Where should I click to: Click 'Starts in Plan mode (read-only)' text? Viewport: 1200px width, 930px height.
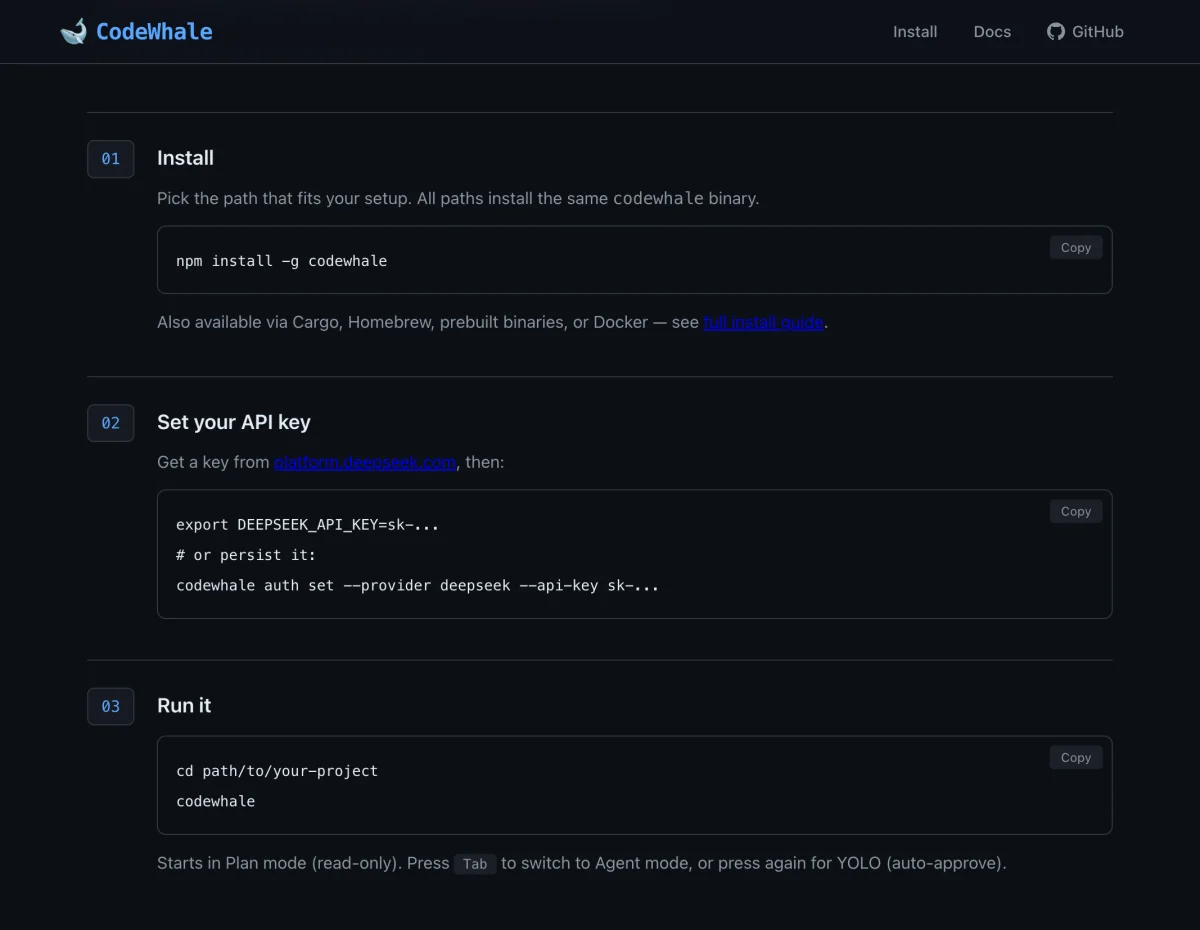tap(280, 863)
